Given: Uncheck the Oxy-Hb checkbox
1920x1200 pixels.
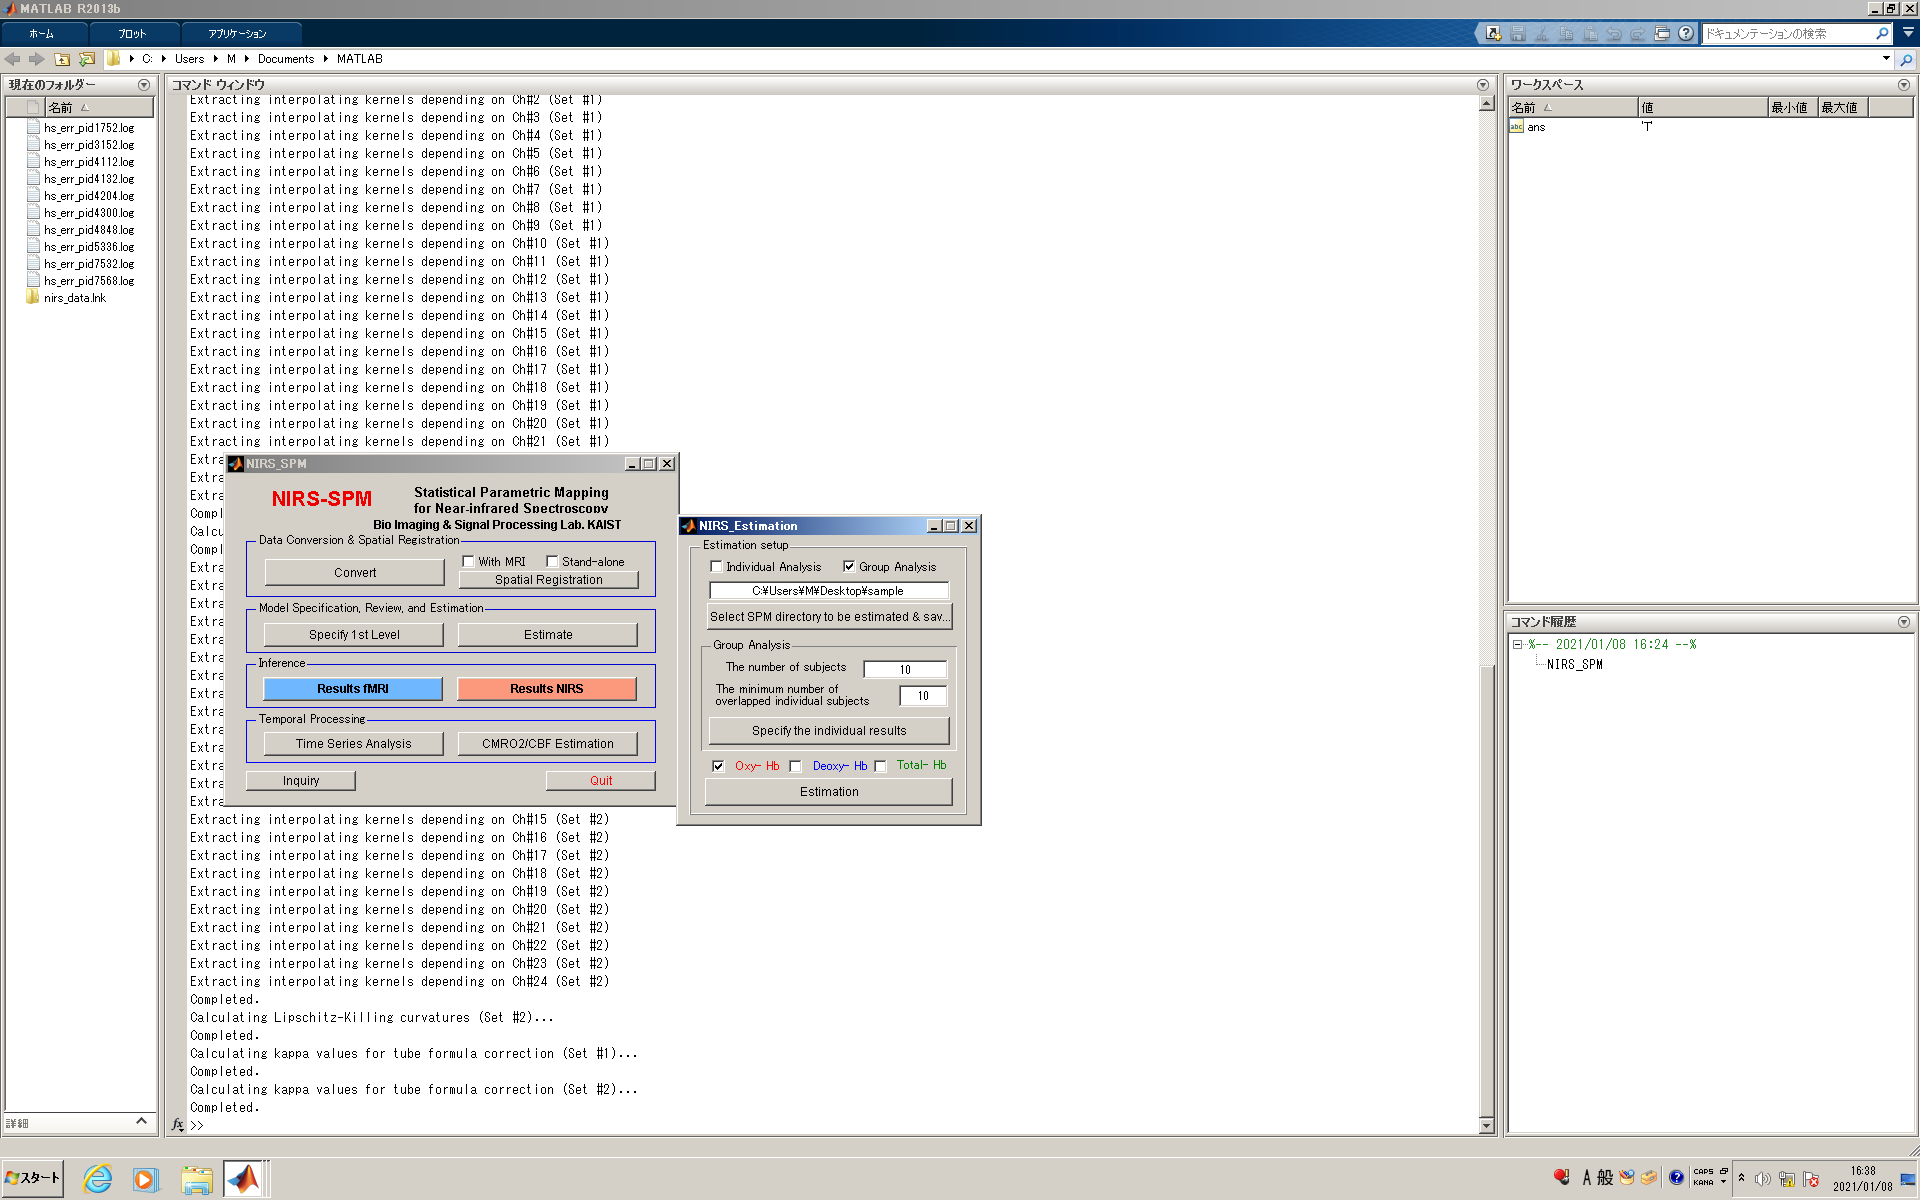Looking at the screenshot, I should (x=718, y=766).
